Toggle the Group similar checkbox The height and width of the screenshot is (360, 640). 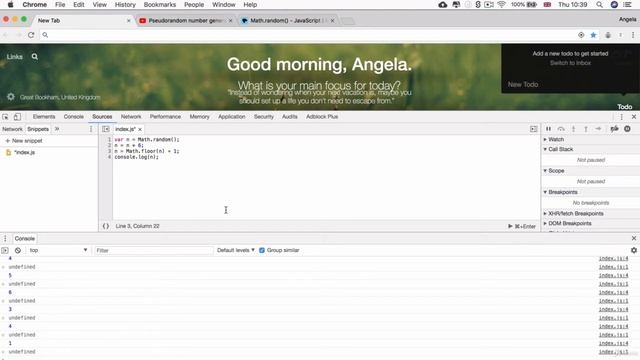(x=262, y=250)
